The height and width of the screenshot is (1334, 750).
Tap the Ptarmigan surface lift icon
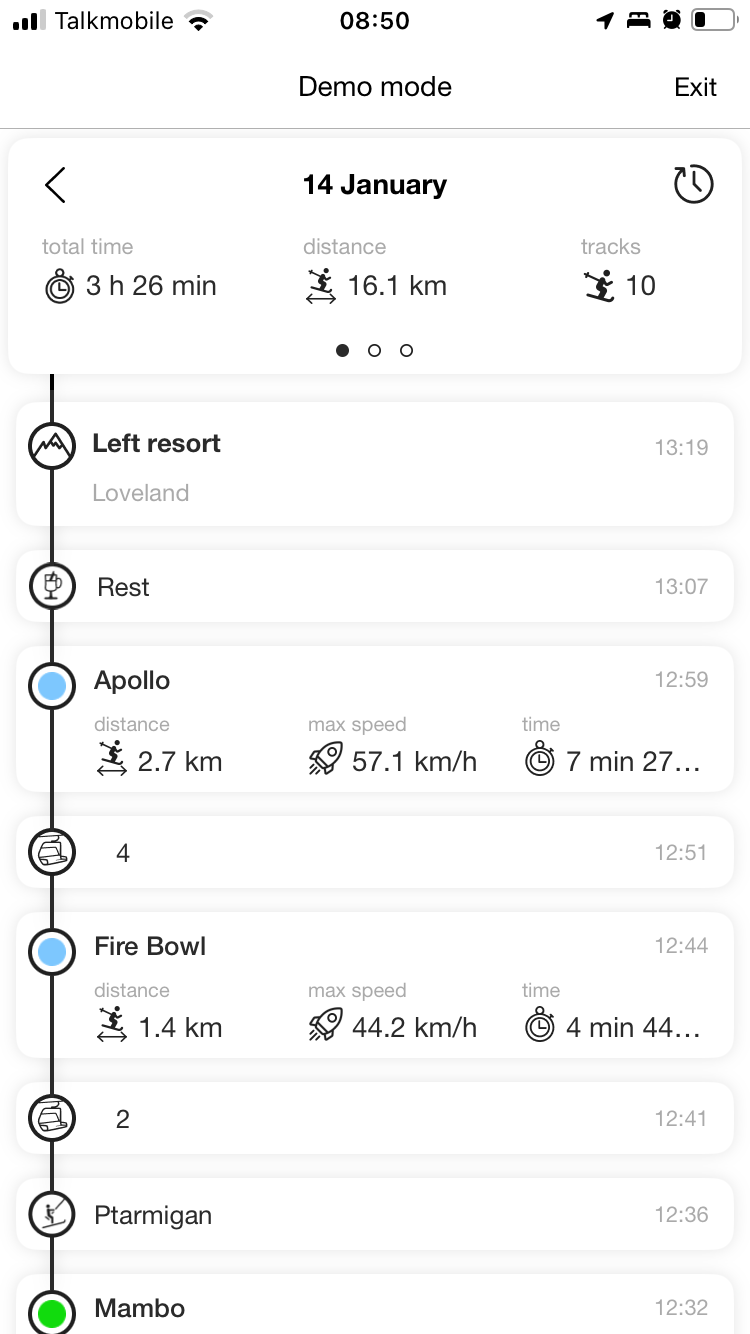point(52,1215)
